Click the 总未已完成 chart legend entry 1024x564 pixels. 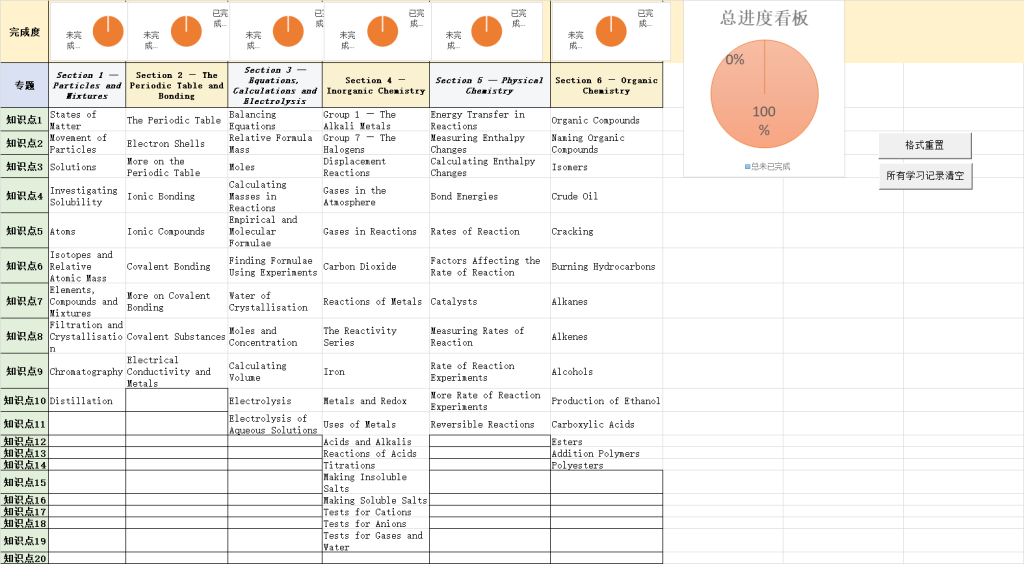tap(767, 166)
